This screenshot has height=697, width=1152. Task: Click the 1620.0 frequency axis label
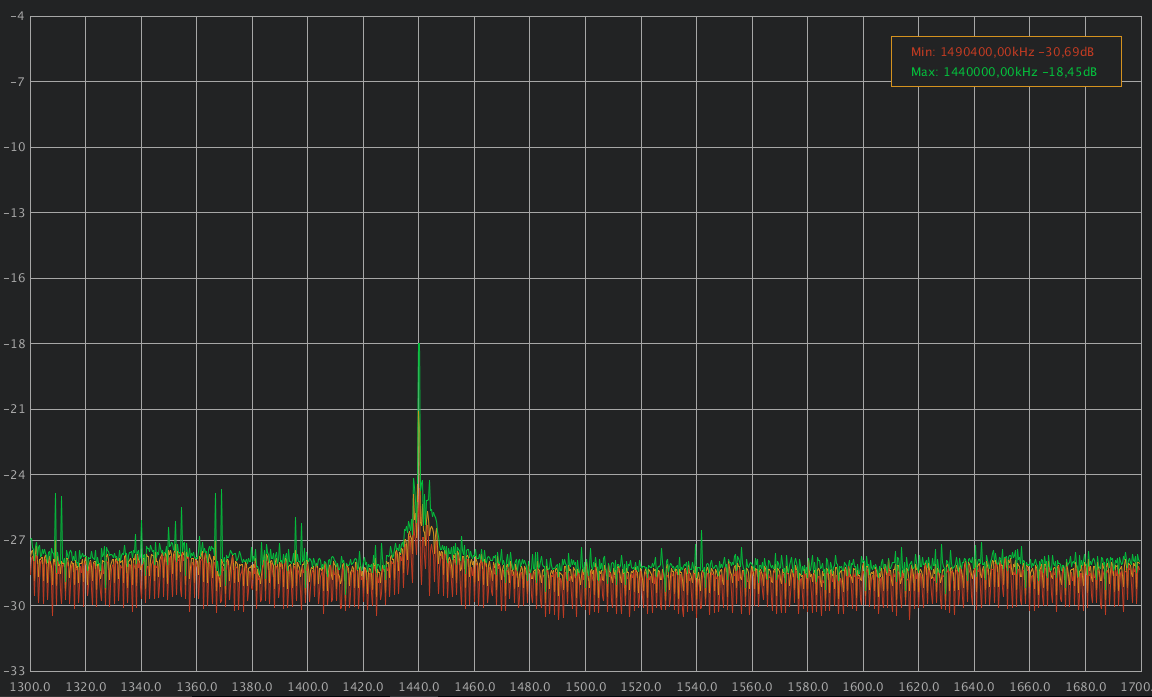(x=918, y=687)
